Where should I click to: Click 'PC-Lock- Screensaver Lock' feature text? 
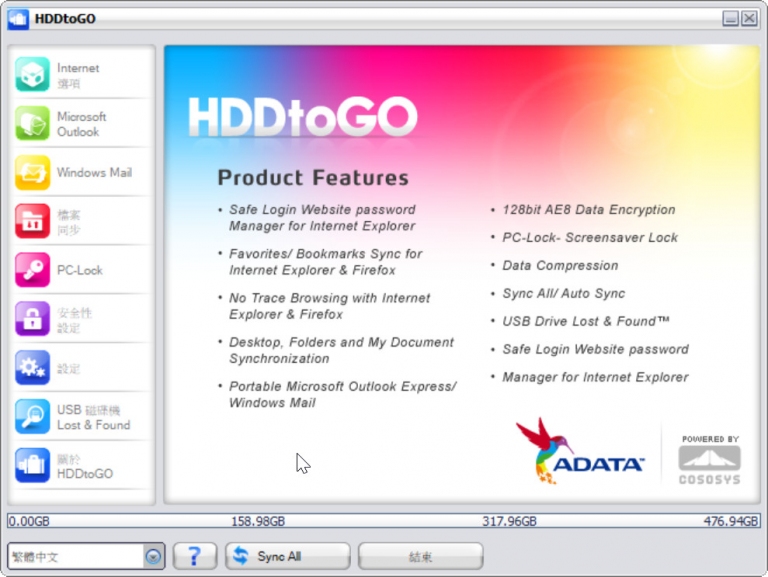pos(590,238)
